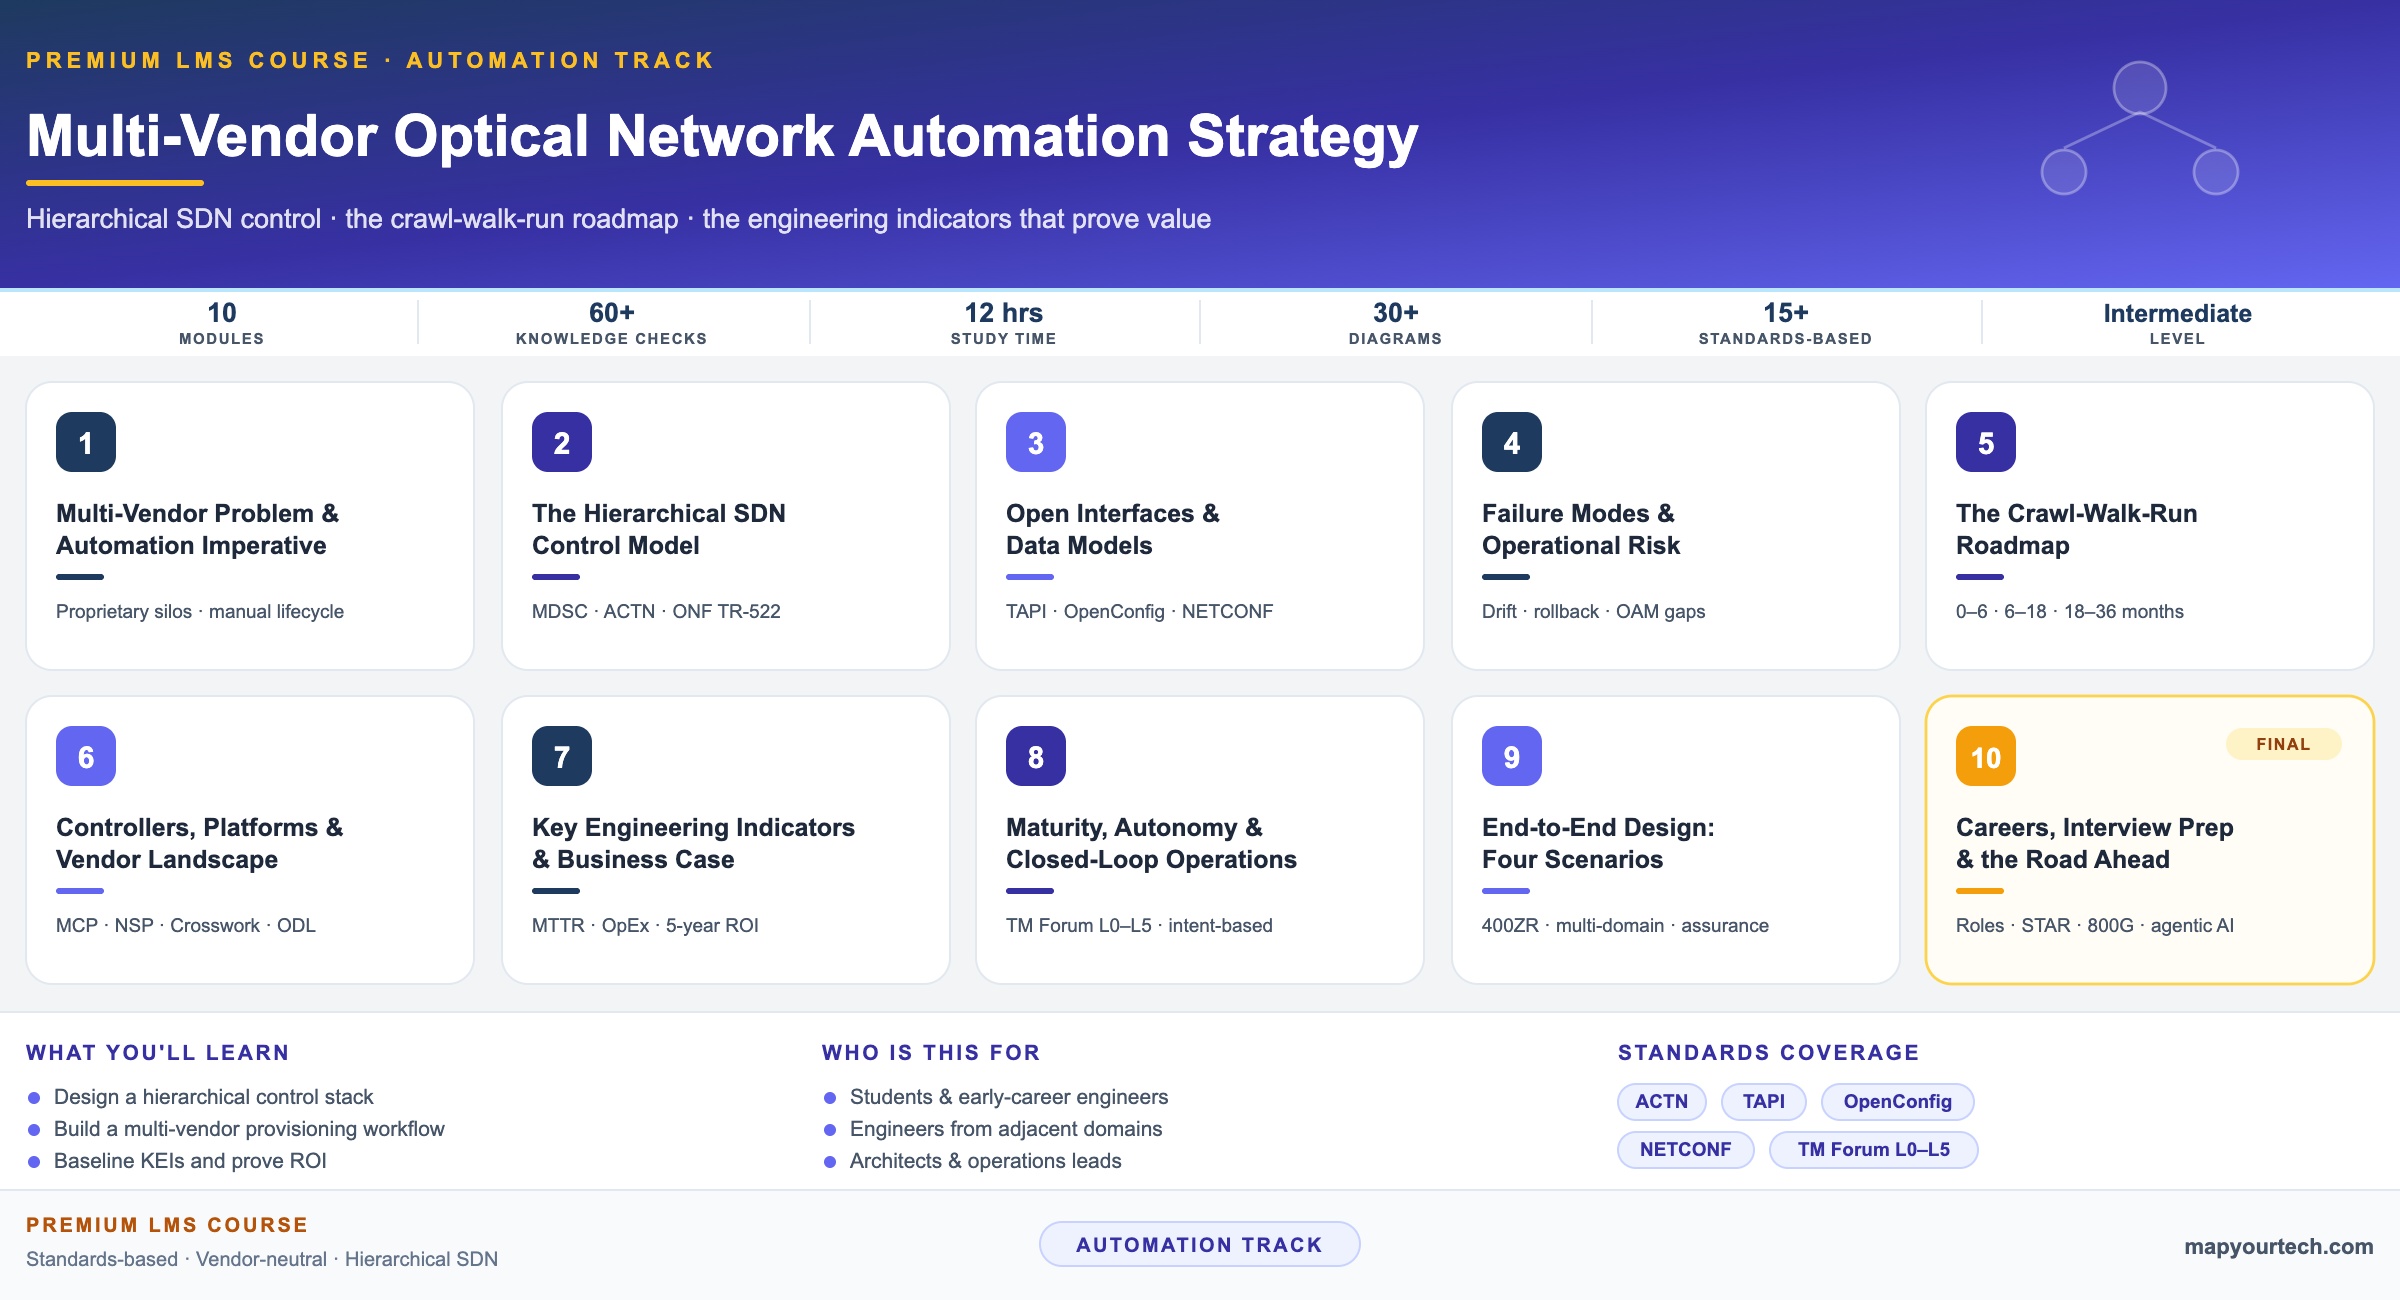Select the module 3 number badge
Image resolution: width=2400 pixels, height=1300 pixels.
coord(1036,442)
